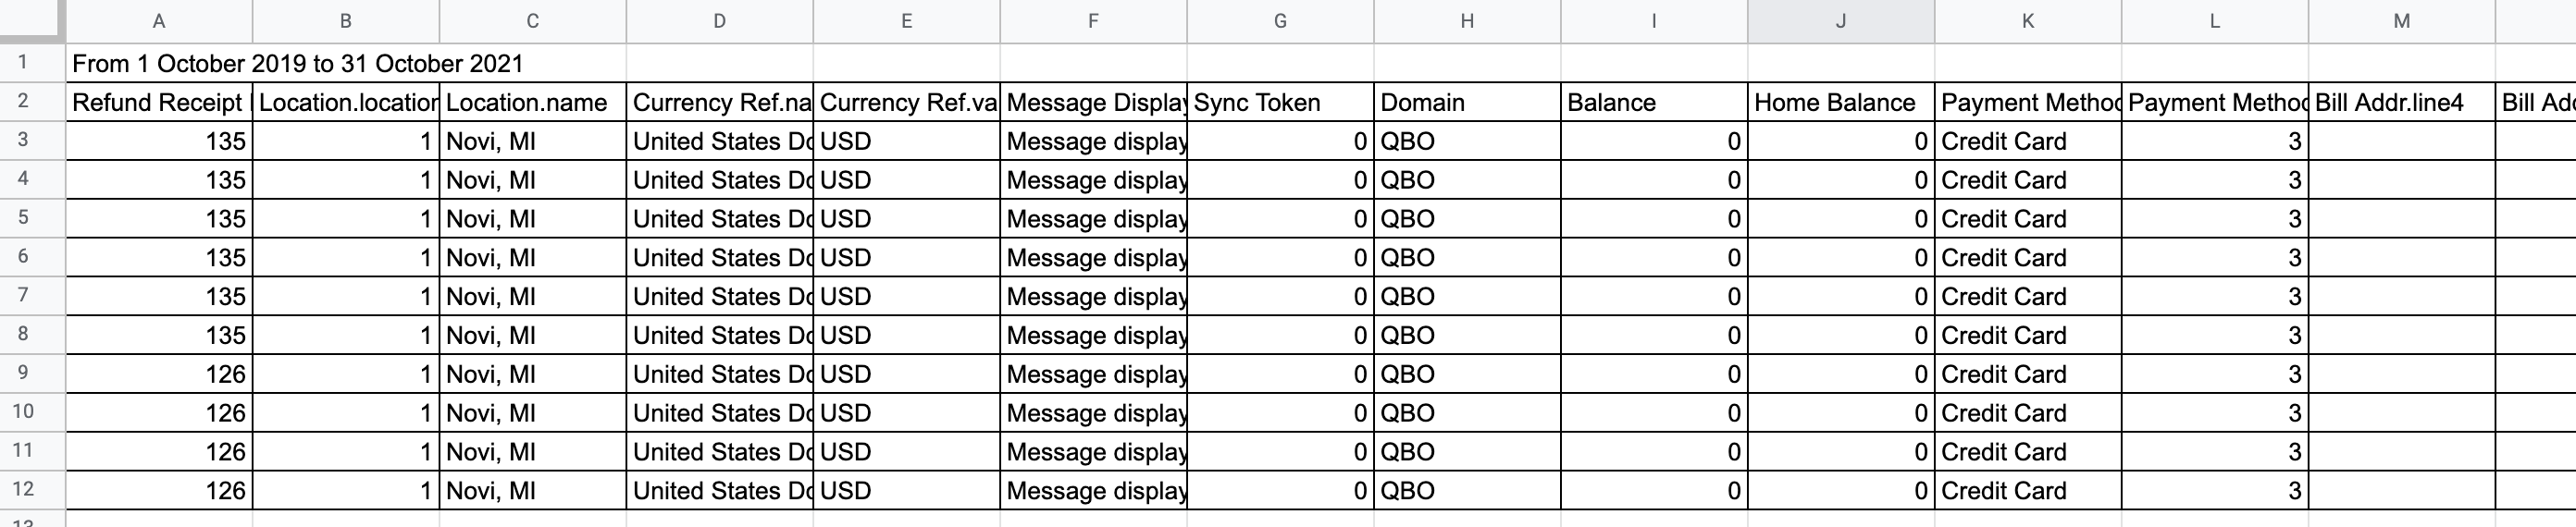Image resolution: width=2576 pixels, height=527 pixels.
Task: Click USD cell in row 12
Action: (x=907, y=491)
